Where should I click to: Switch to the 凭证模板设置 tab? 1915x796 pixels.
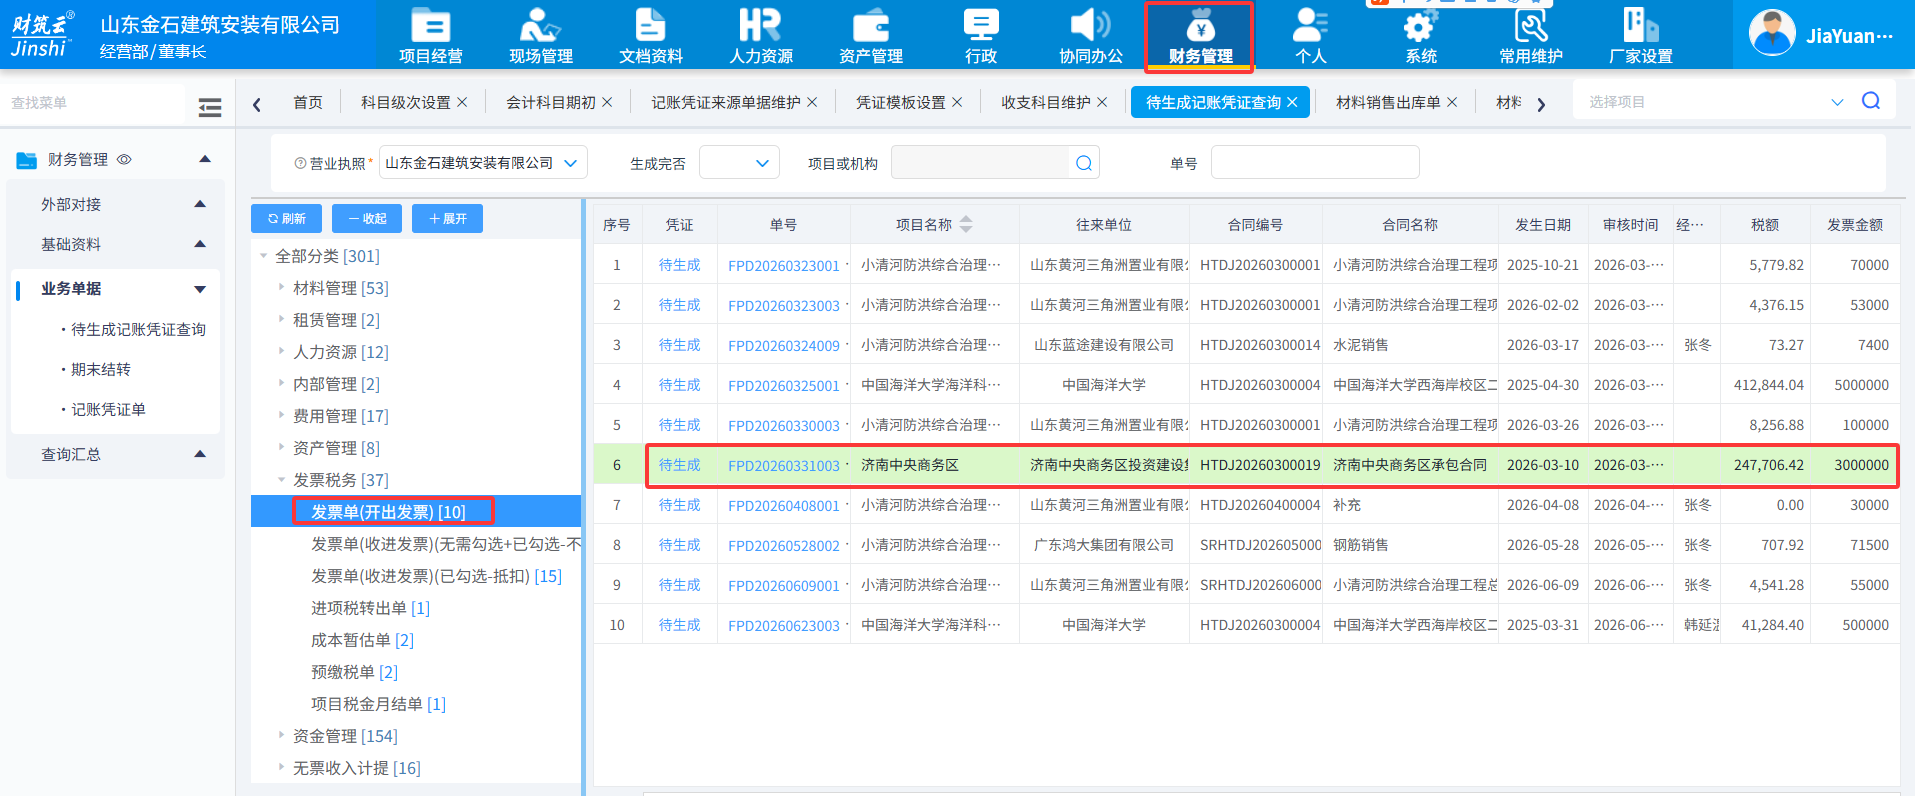click(900, 102)
